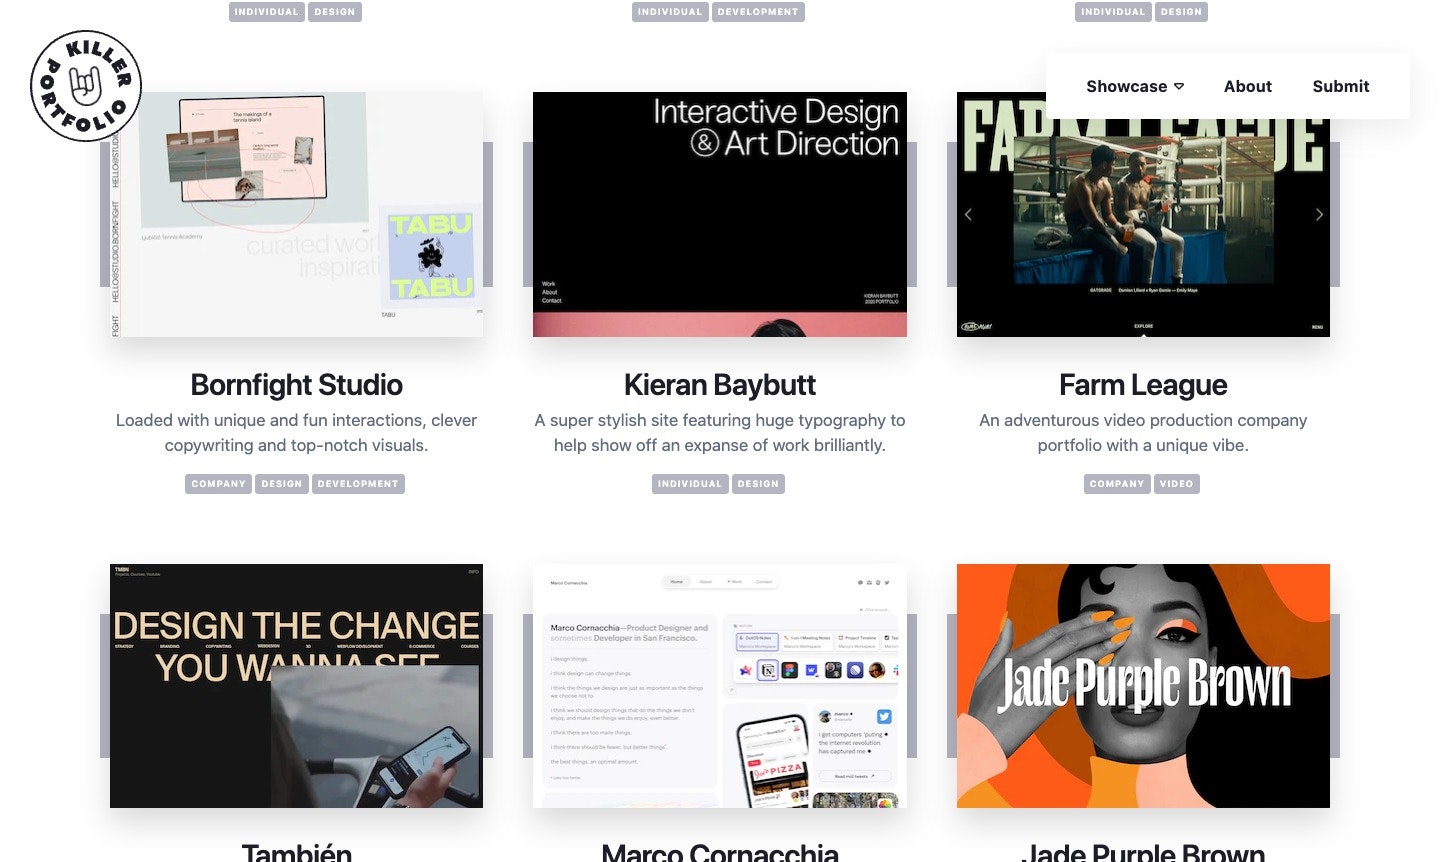This screenshot has height=862, width=1440.
Task: Open the Jade Purple Brown orange illustration thumbnail
Action: tap(1143, 686)
